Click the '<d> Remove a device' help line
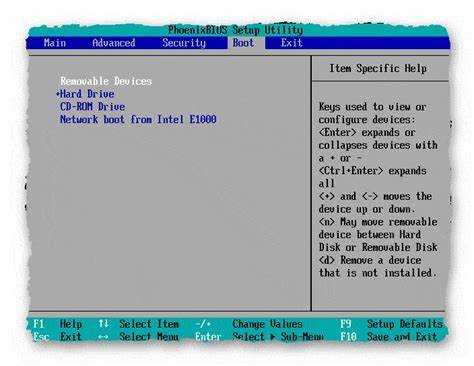The width and height of the screenshot is (474, 366). pyautogui.click(x=370, y=260)
